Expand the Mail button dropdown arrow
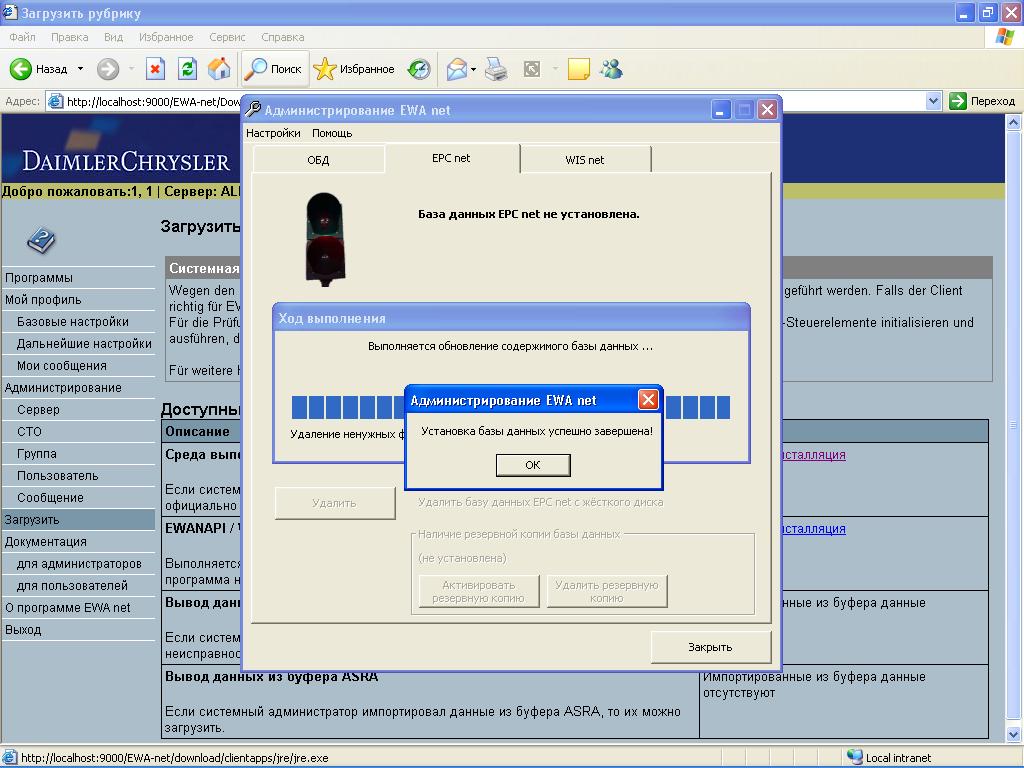Screen dimensions: 1024x768 coord(473,69)
